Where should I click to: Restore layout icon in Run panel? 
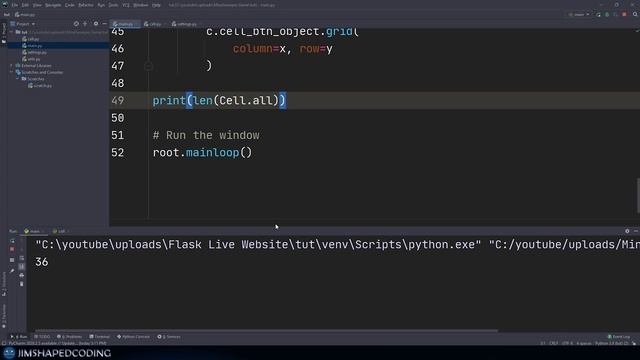click(x=12, y=260)
